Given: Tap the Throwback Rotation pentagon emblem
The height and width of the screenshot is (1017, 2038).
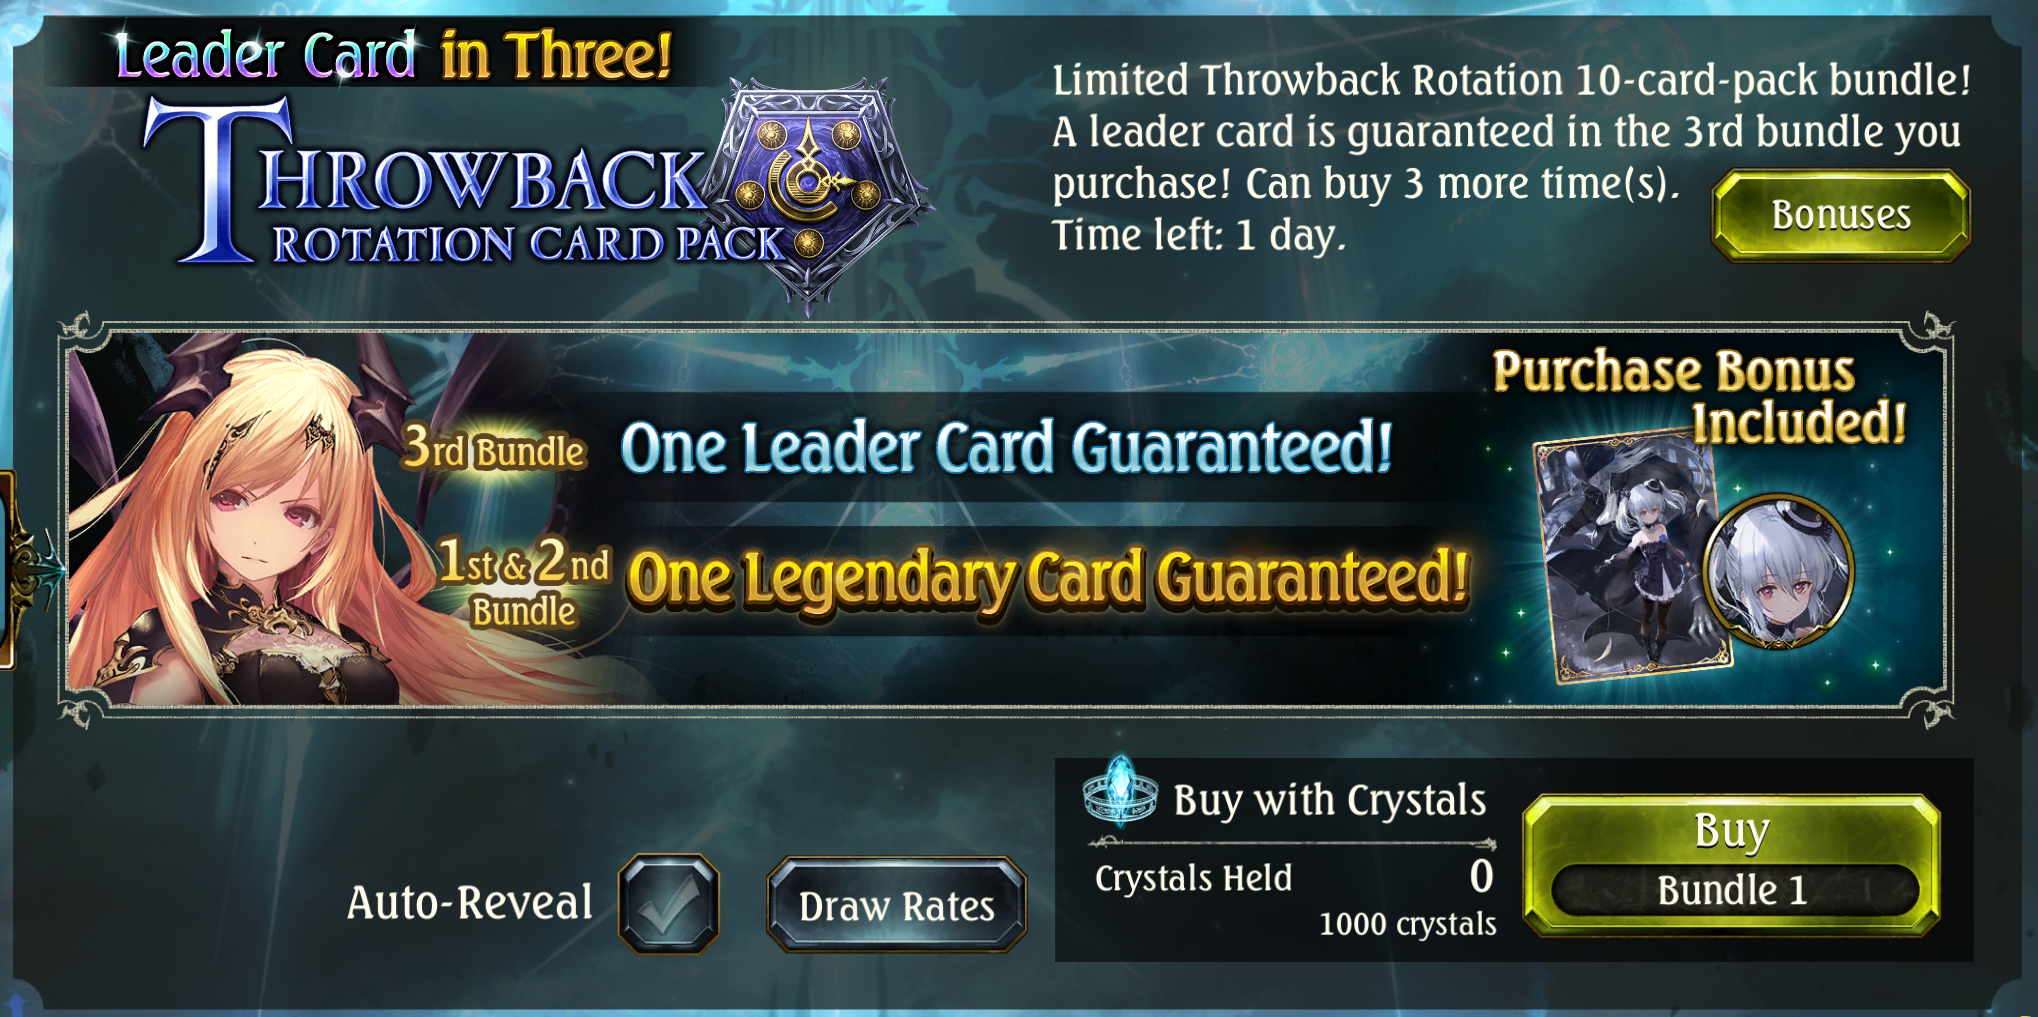Looking at the screenshot, I should [x=812, y=190].
